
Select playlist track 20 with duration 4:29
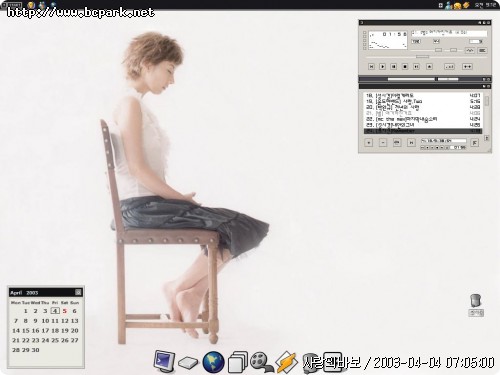[x=423, y=107]
